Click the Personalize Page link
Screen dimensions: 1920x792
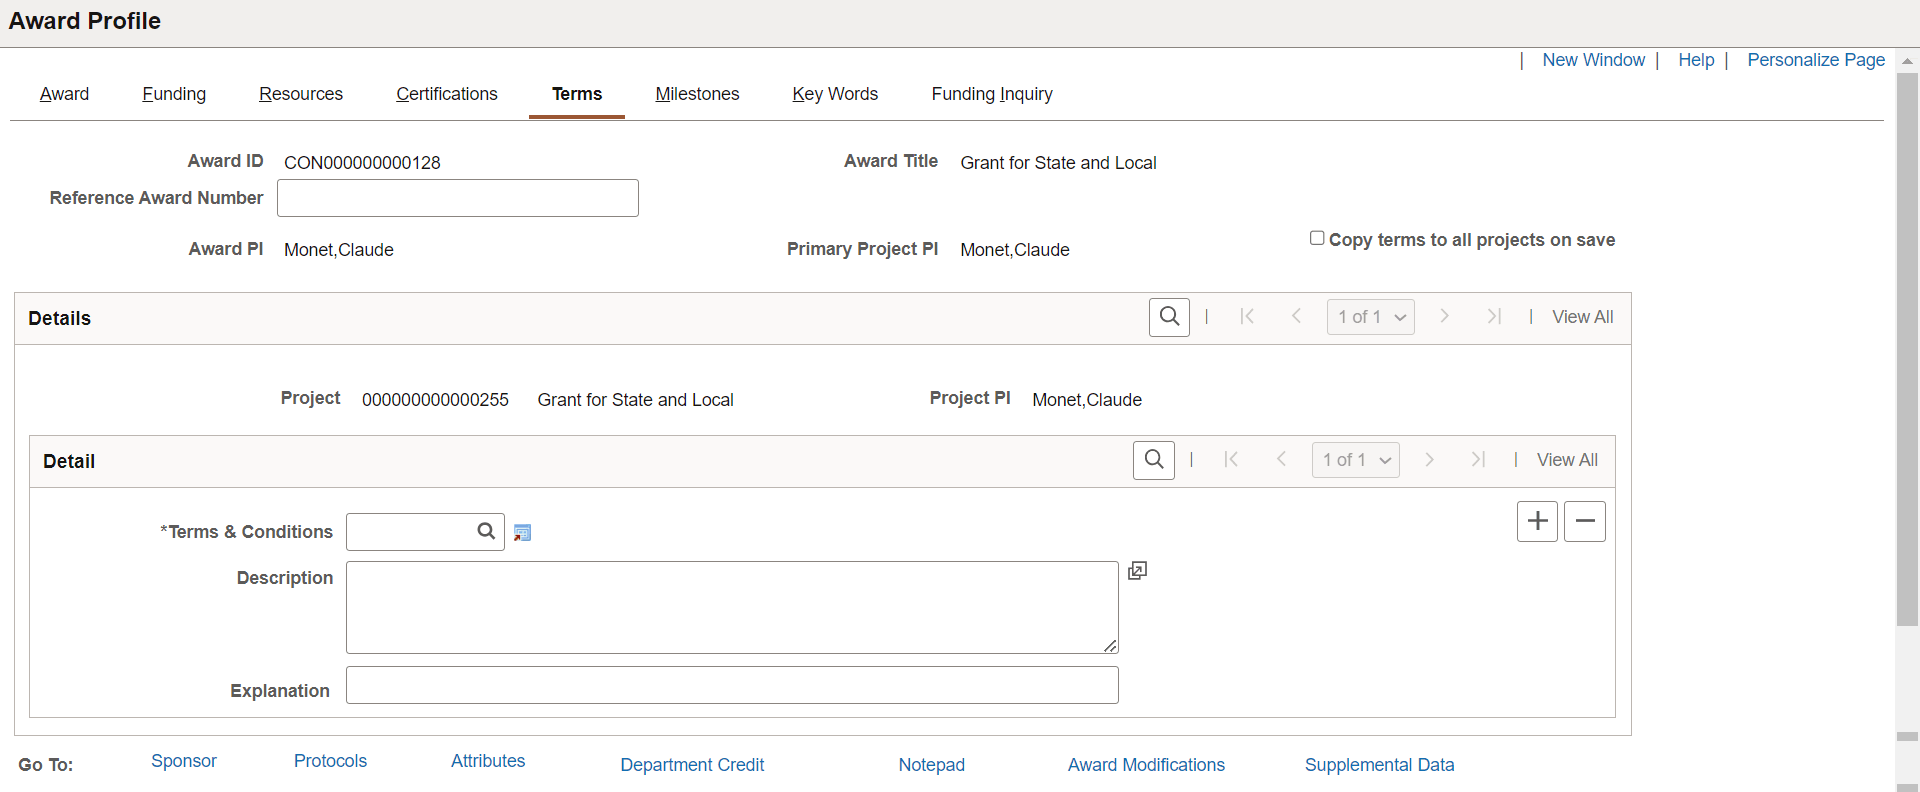(1816, 60)
